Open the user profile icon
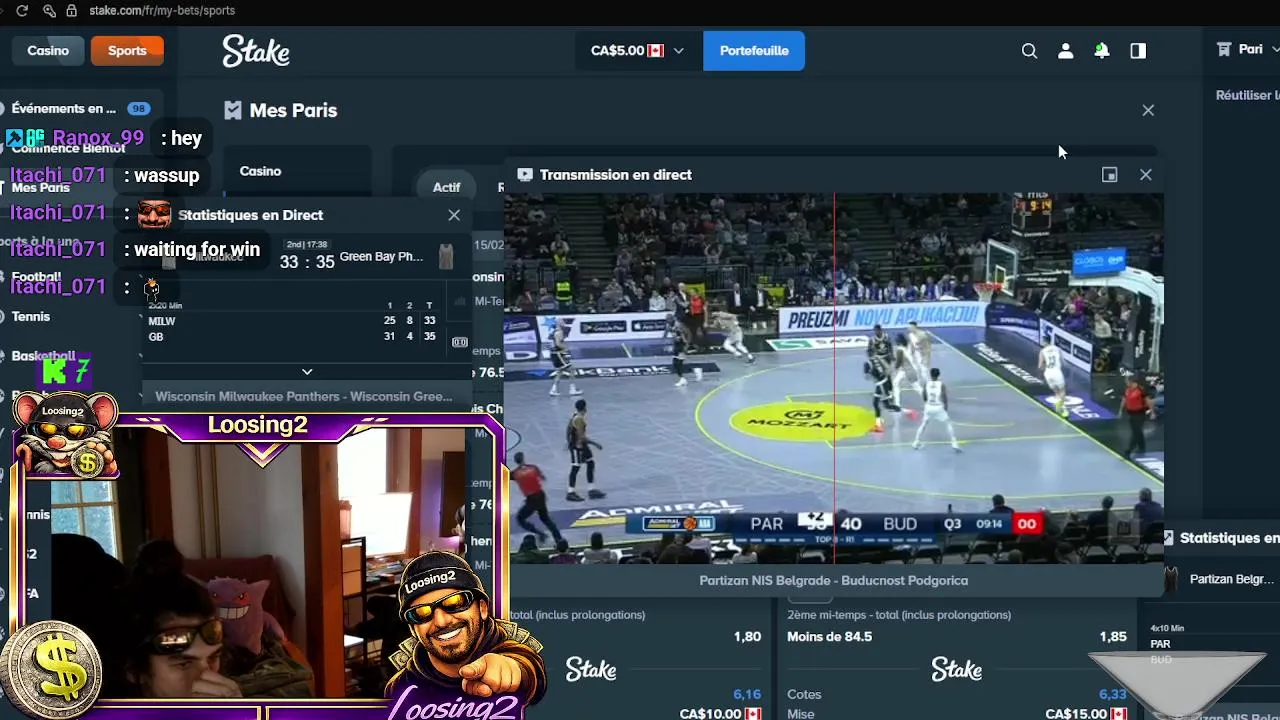This screenshot has width=1280, height=720. pos(1065,51)
